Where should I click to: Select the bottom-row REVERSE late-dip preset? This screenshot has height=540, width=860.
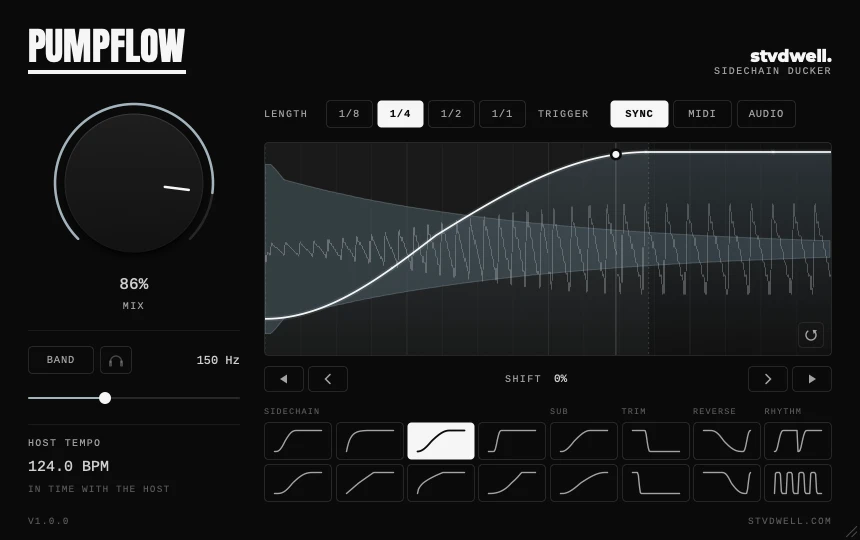pos(727,483)
